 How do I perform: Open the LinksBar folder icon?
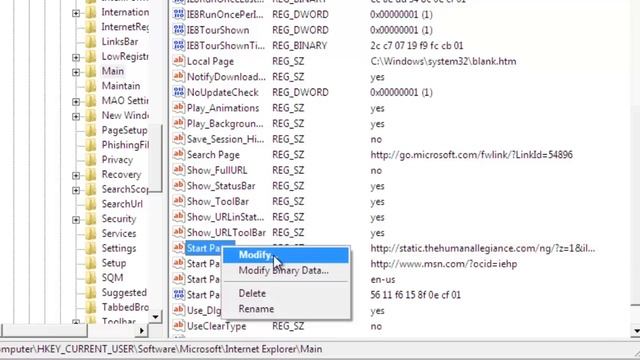click(x=91, y=42)
